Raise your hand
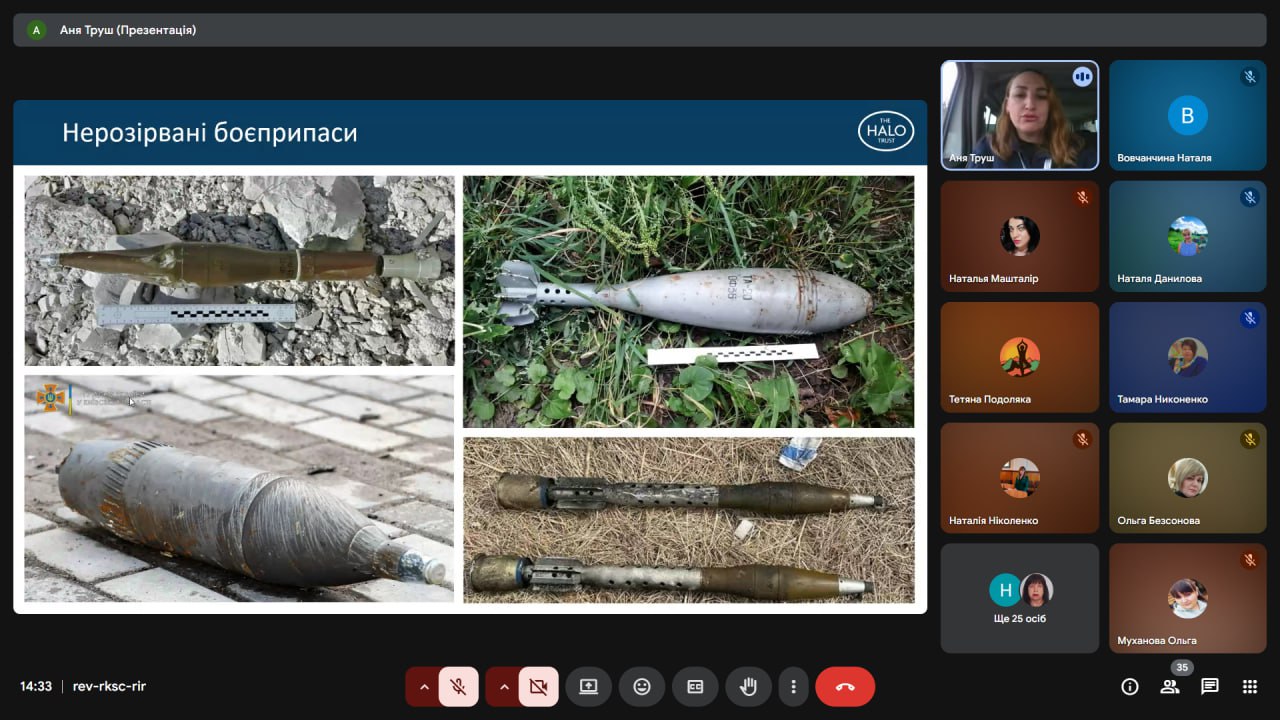The image size is (1280, 720). tap(748, 687)
